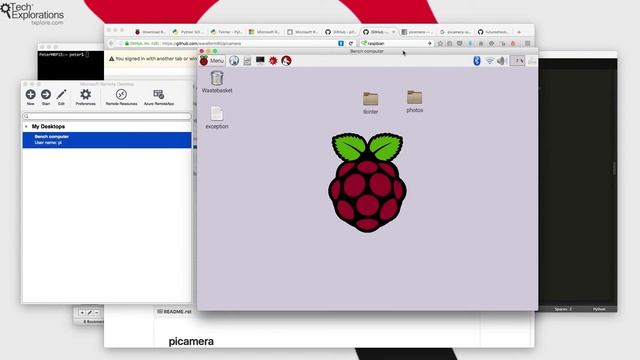Image resolution: width=640 pixels, height=360 pixels.
Task: Launch the web browser globe icon in Pi panel
Action: [234, 61]
